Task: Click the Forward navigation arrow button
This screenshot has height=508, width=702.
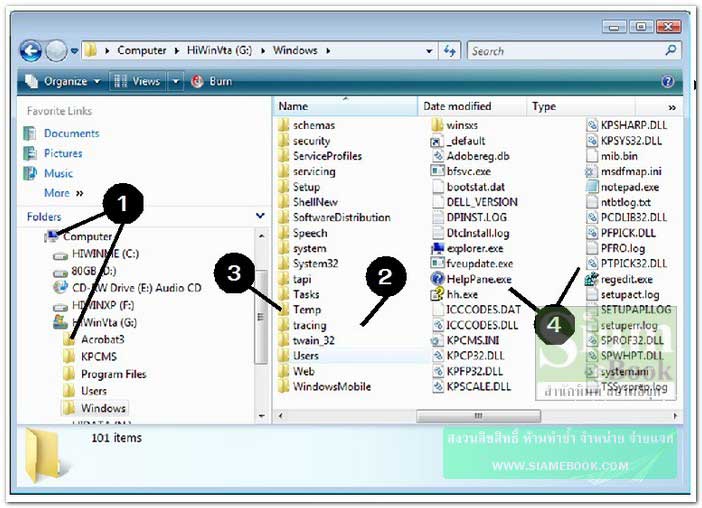Action: pyautogui.click(x=56, y=51)
